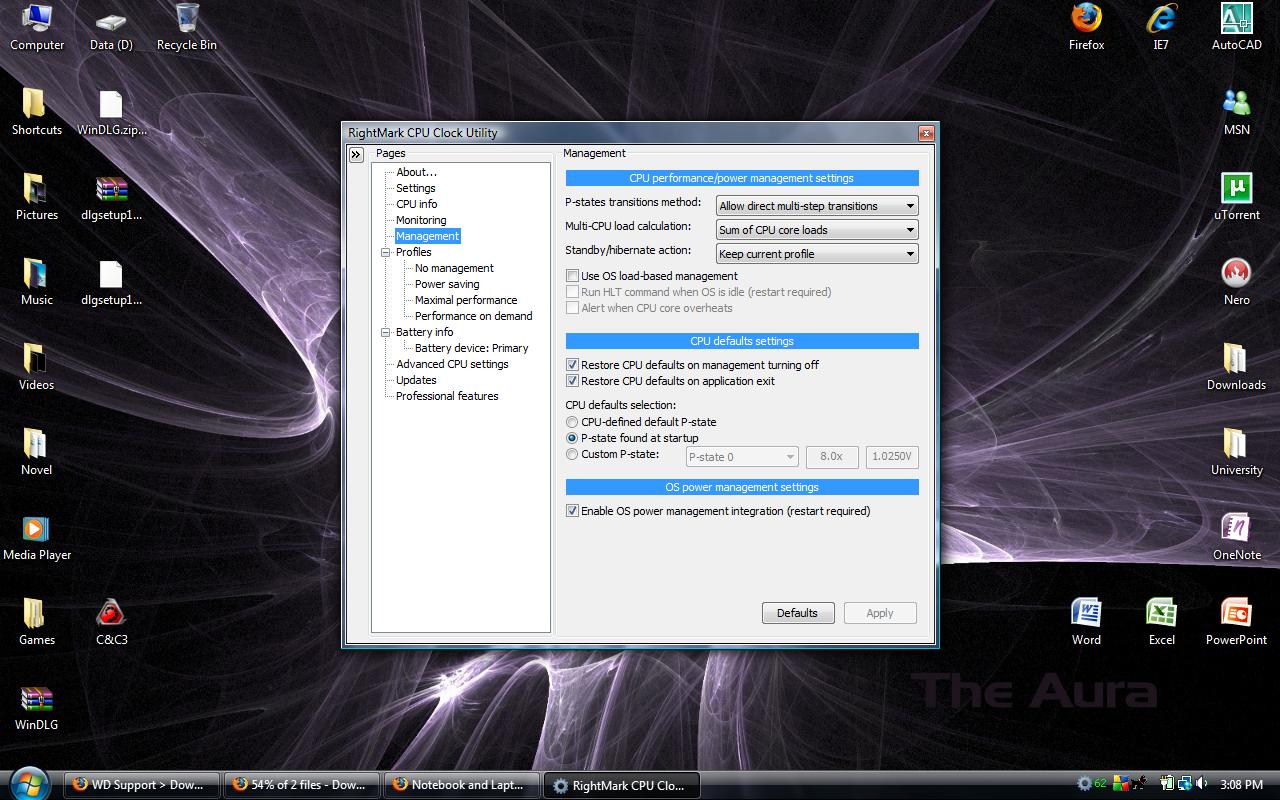
Task: Select Maximal performance profile
Action: point(466,300)
